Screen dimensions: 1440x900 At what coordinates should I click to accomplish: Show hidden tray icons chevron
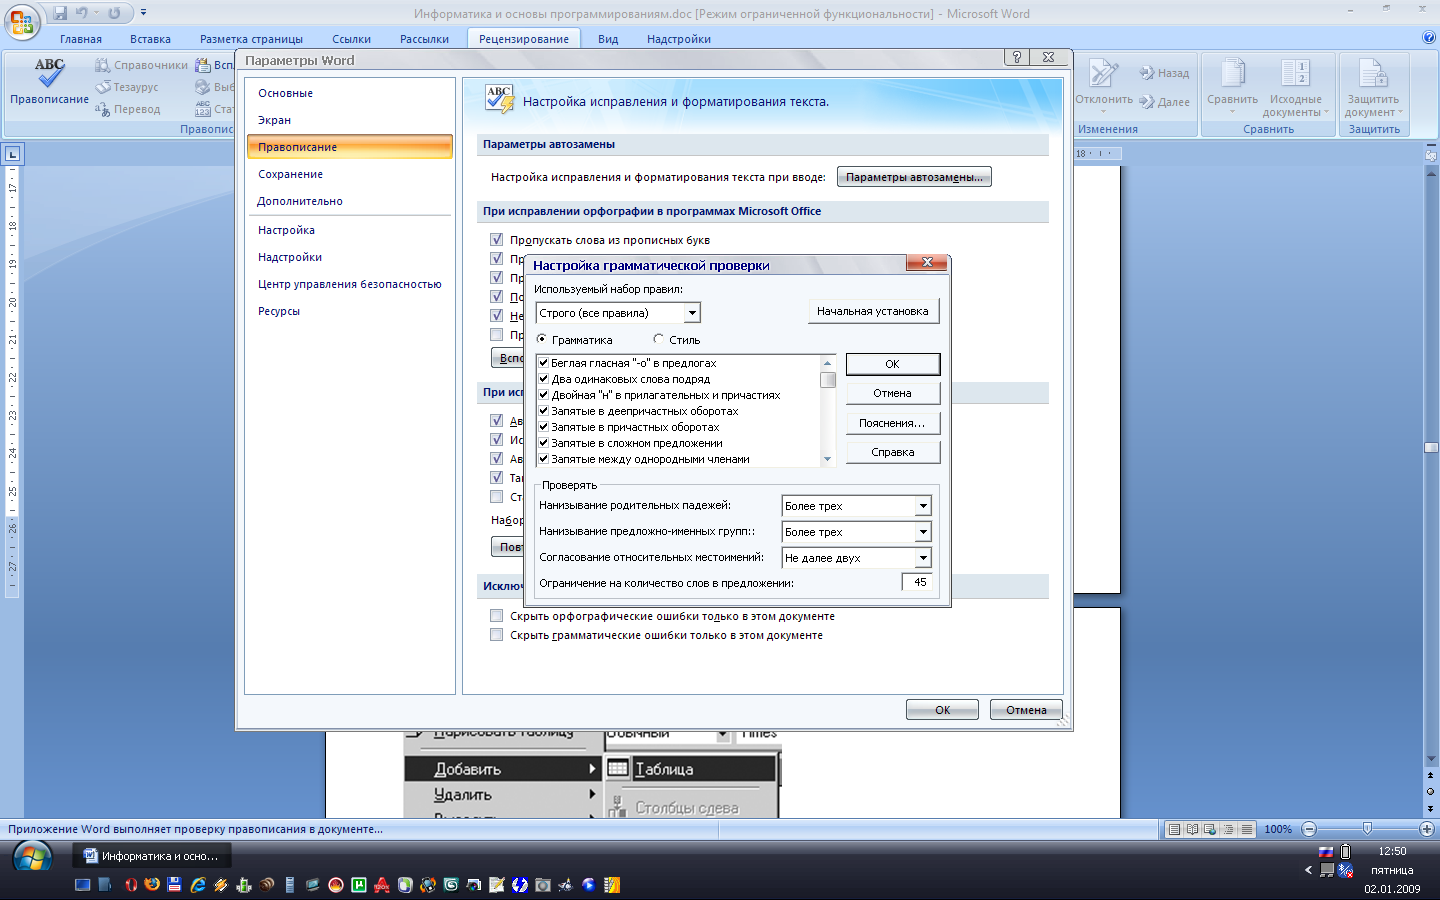tap(1308, 870)
